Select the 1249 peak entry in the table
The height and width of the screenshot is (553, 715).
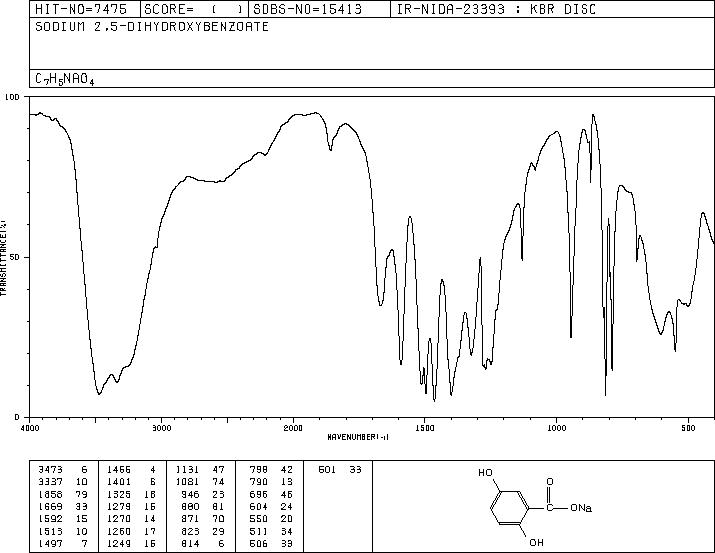coord(131,543)
